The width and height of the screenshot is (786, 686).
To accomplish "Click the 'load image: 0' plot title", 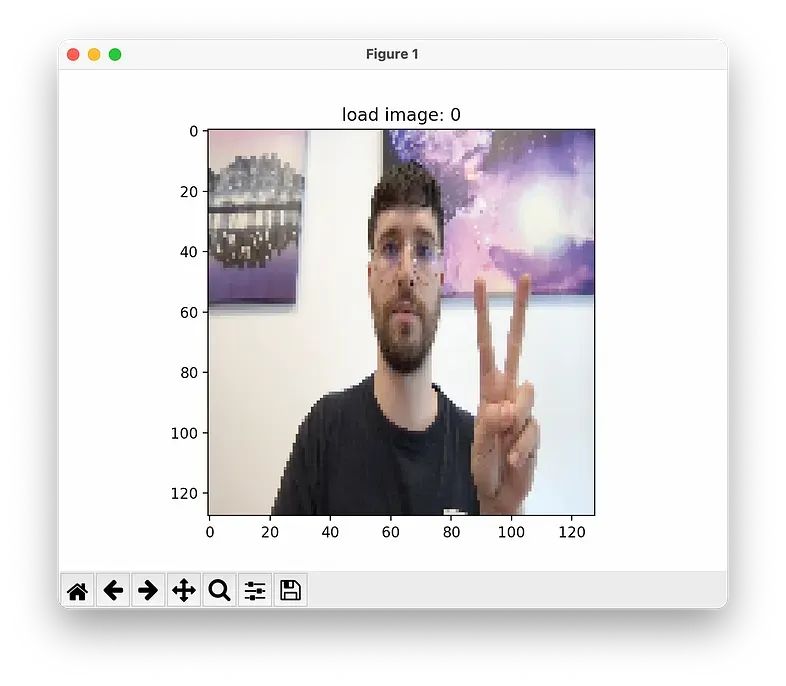I will [401, 115].
